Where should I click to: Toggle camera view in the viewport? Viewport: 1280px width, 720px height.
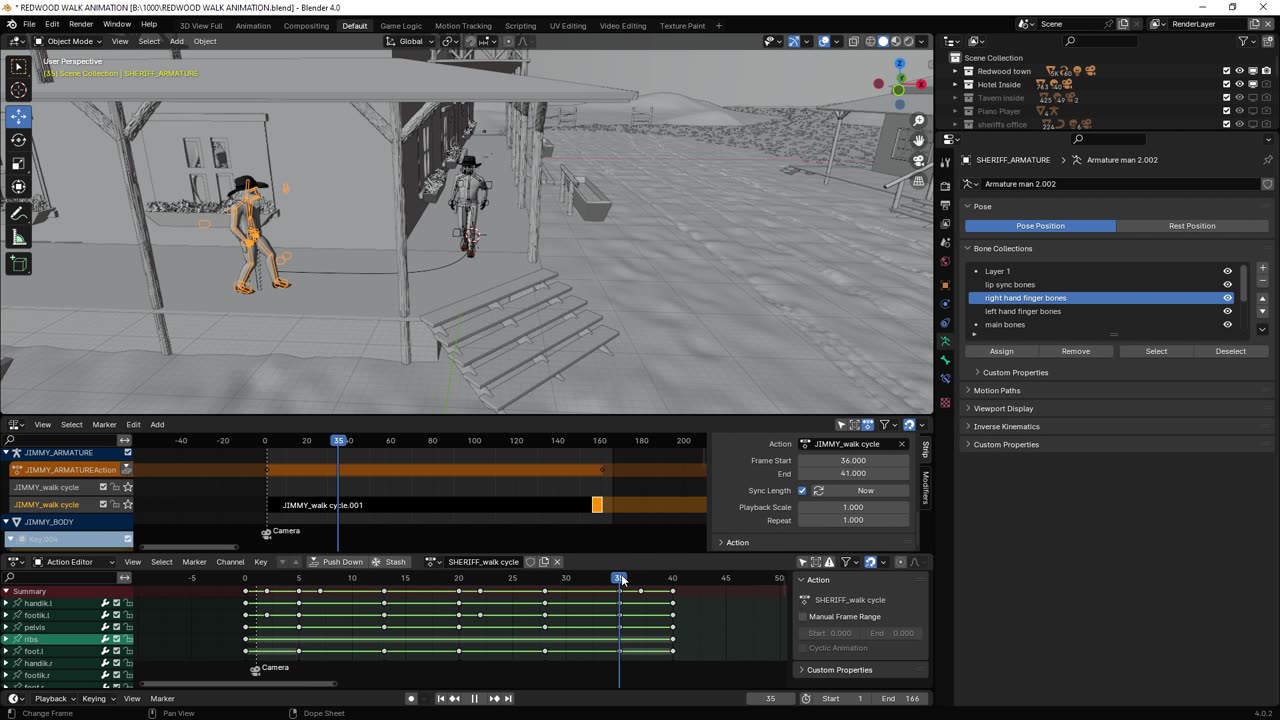pos(918,161)
